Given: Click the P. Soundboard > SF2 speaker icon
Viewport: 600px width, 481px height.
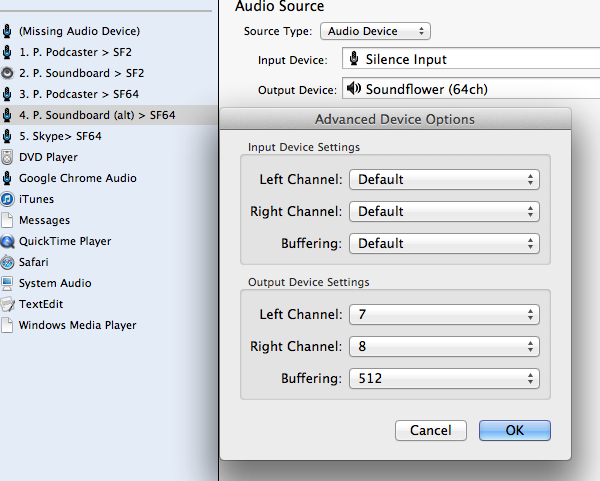Looking at the screenshot, I should [7, 73].
